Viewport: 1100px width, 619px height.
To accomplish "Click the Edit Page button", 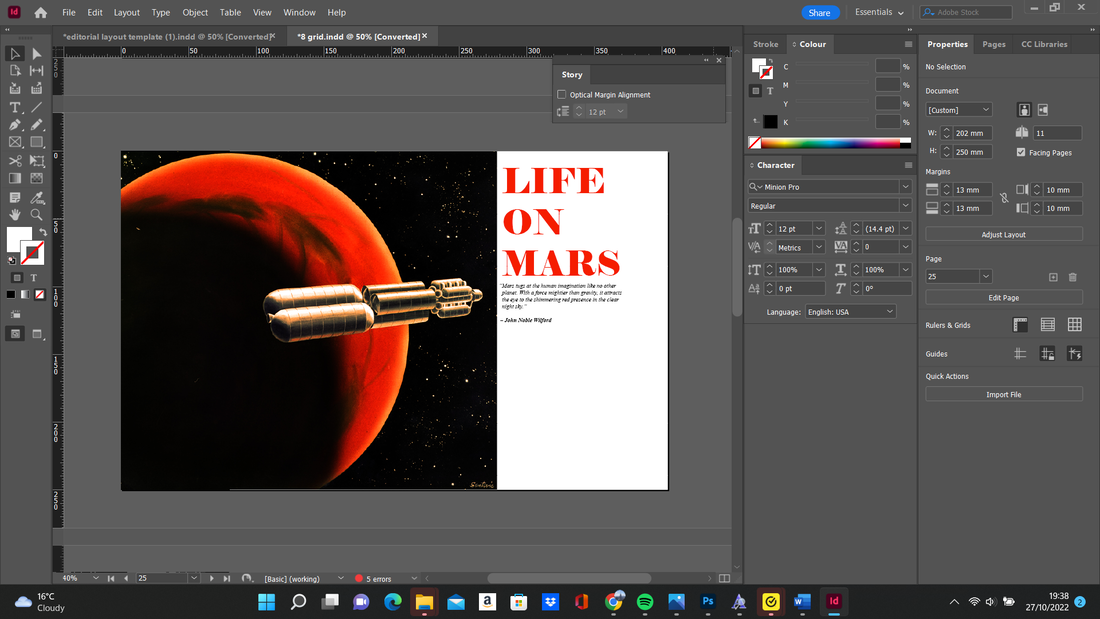I will pos(1004,298).
